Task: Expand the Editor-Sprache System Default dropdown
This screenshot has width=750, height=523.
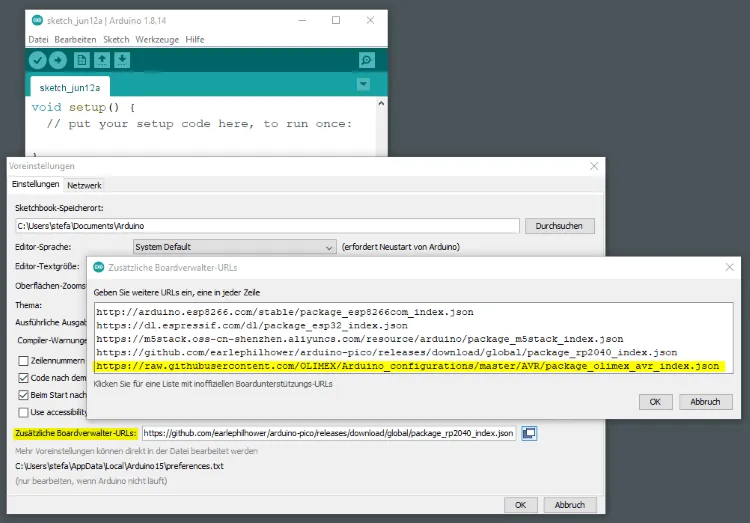Action: [234, 247]
